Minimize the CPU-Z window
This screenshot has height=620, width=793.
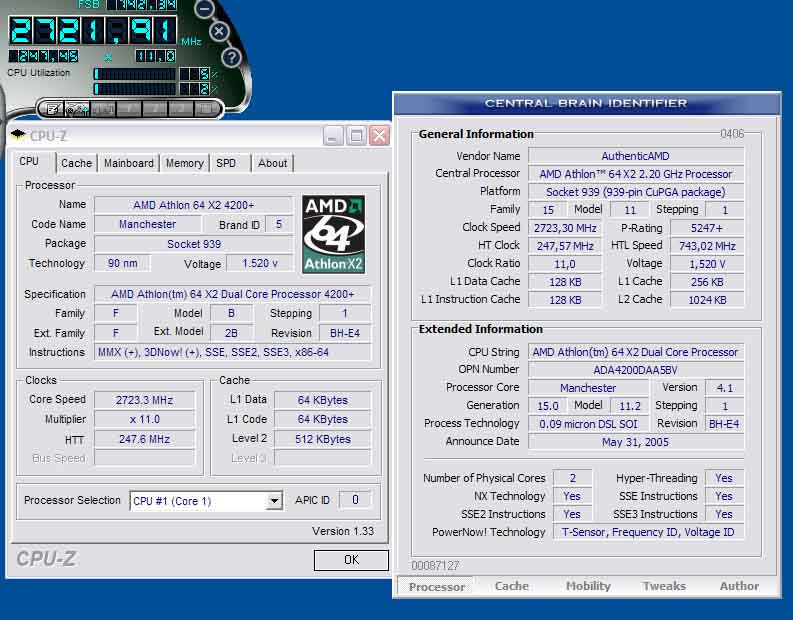[x=333, y=136]
